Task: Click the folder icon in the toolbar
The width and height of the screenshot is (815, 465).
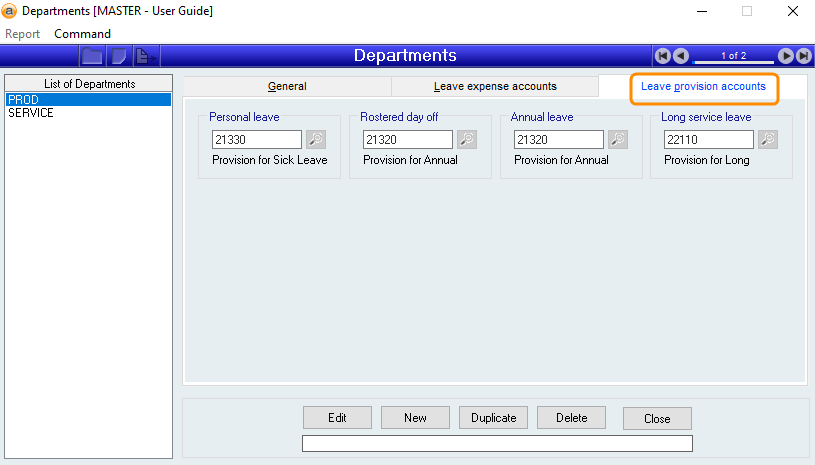Action: tap(92, 56)
